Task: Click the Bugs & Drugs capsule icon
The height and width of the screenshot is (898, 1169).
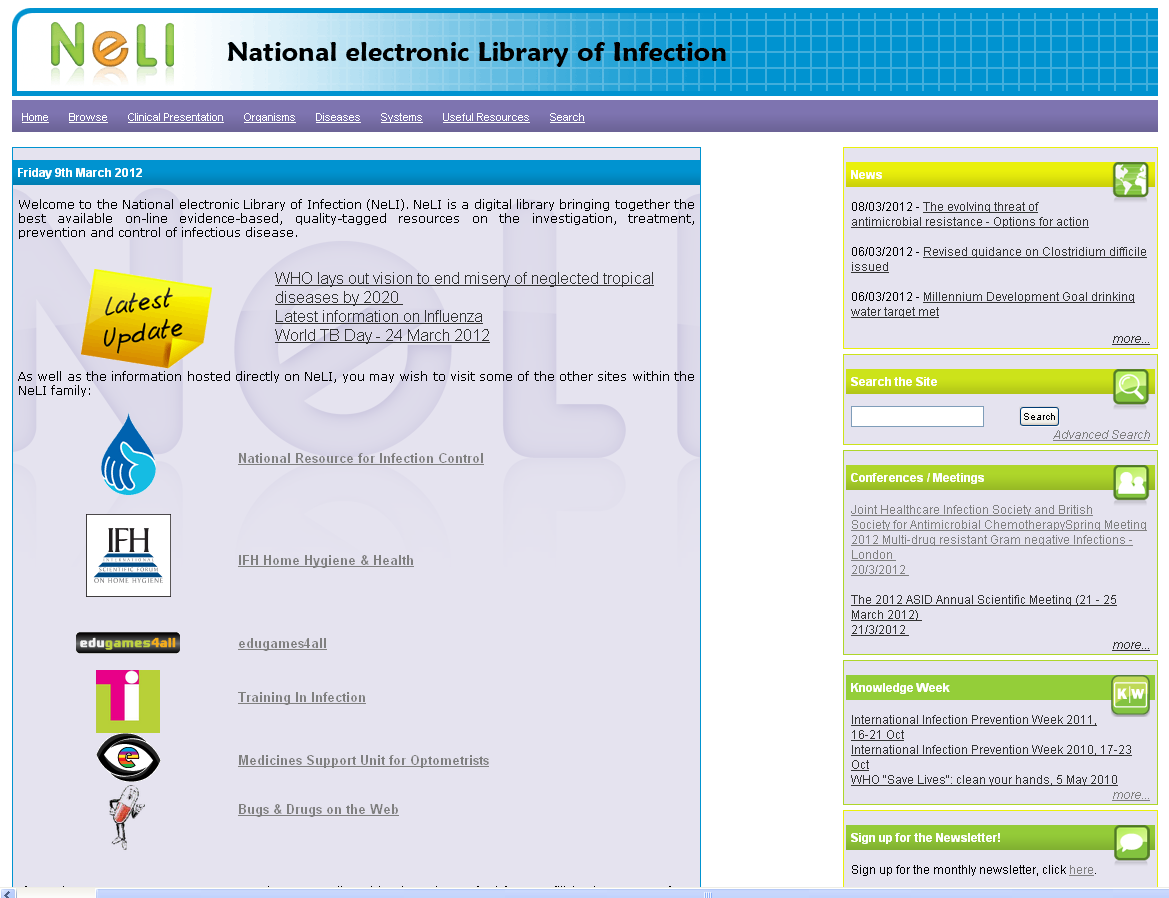Action: 126,817
